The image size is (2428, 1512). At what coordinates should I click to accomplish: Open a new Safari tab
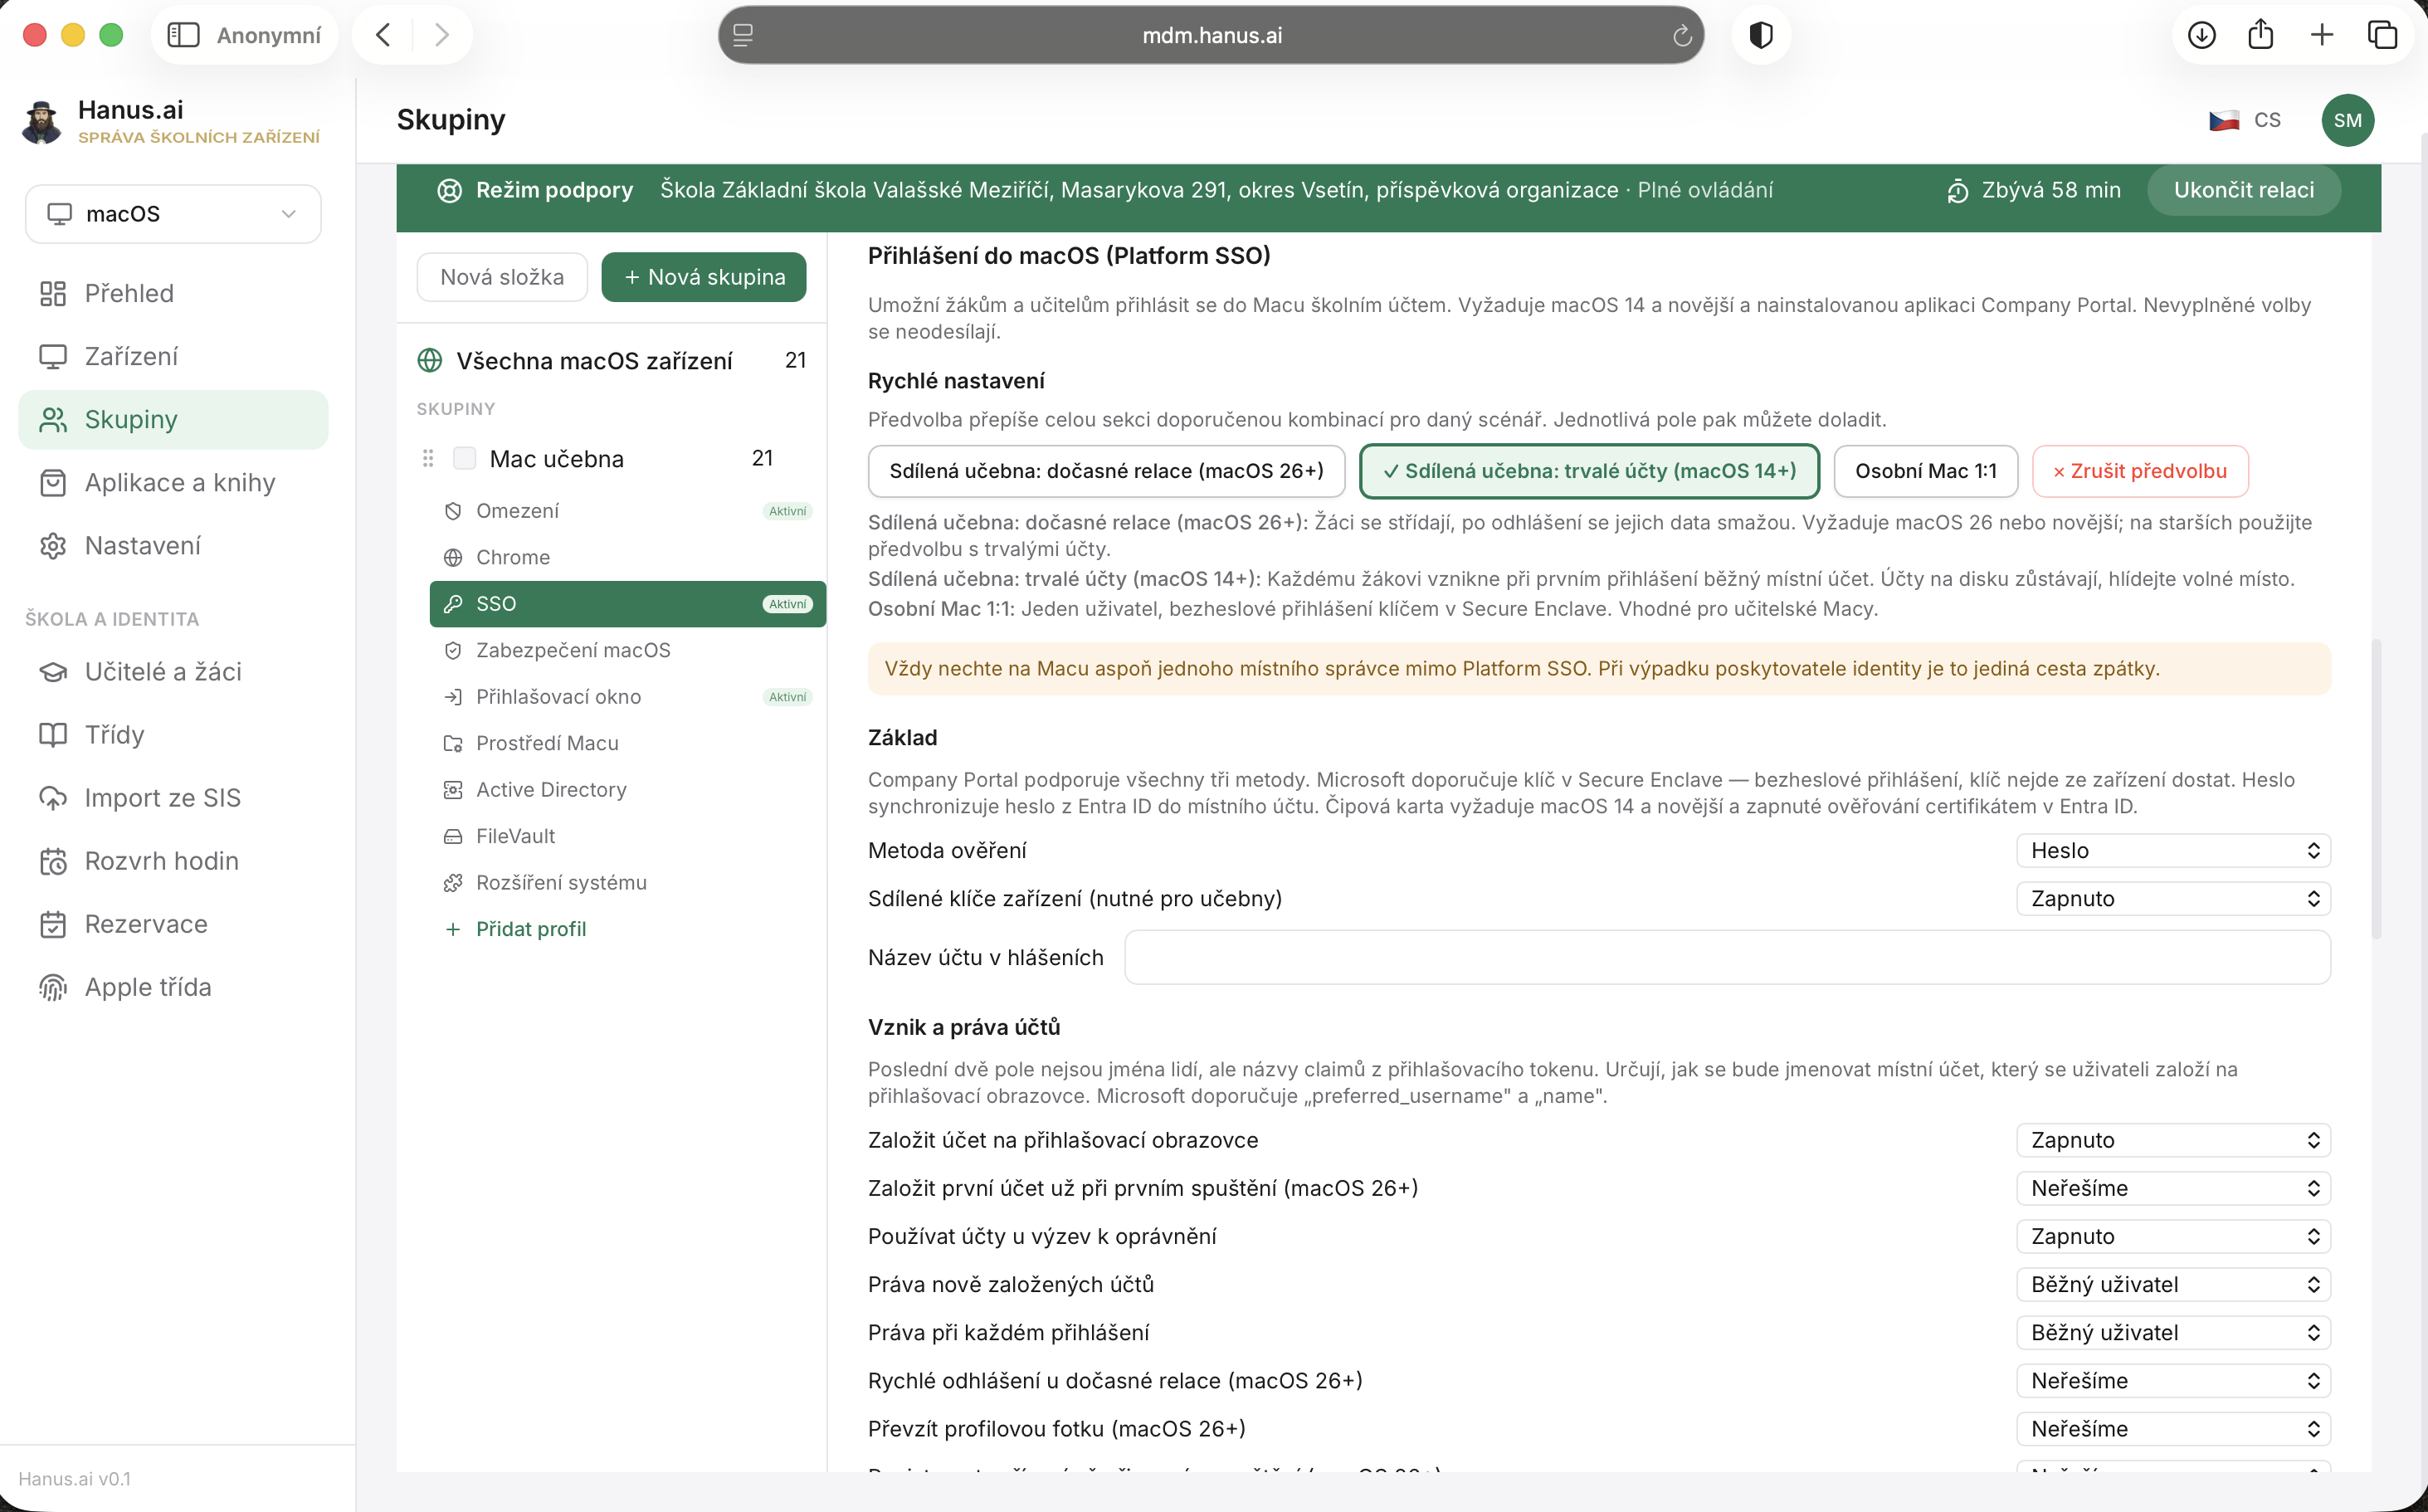point(2322,35)
